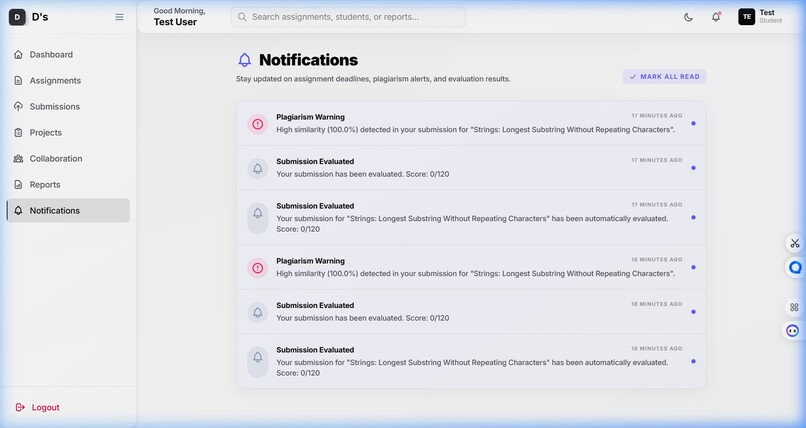
Task: Click the command key floating icon
Action: [794, 307]
